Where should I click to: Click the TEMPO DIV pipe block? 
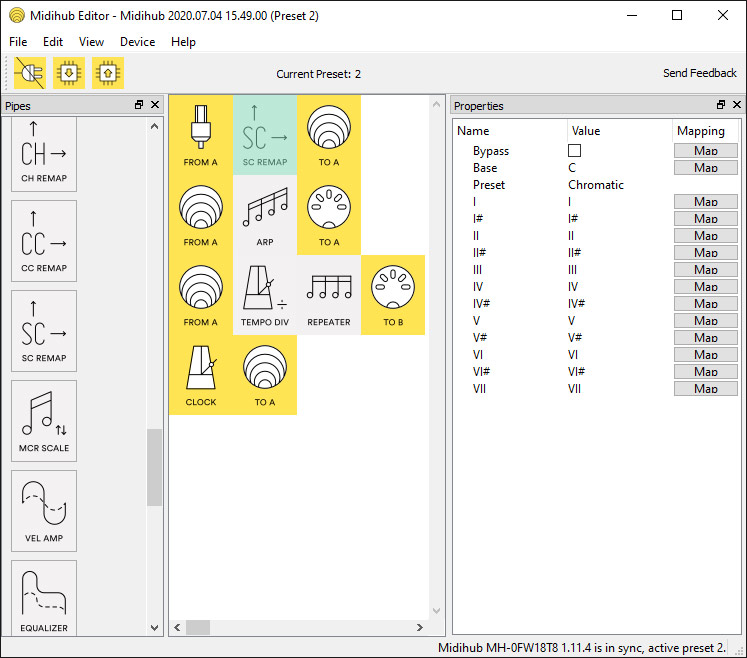click(265, 295)
